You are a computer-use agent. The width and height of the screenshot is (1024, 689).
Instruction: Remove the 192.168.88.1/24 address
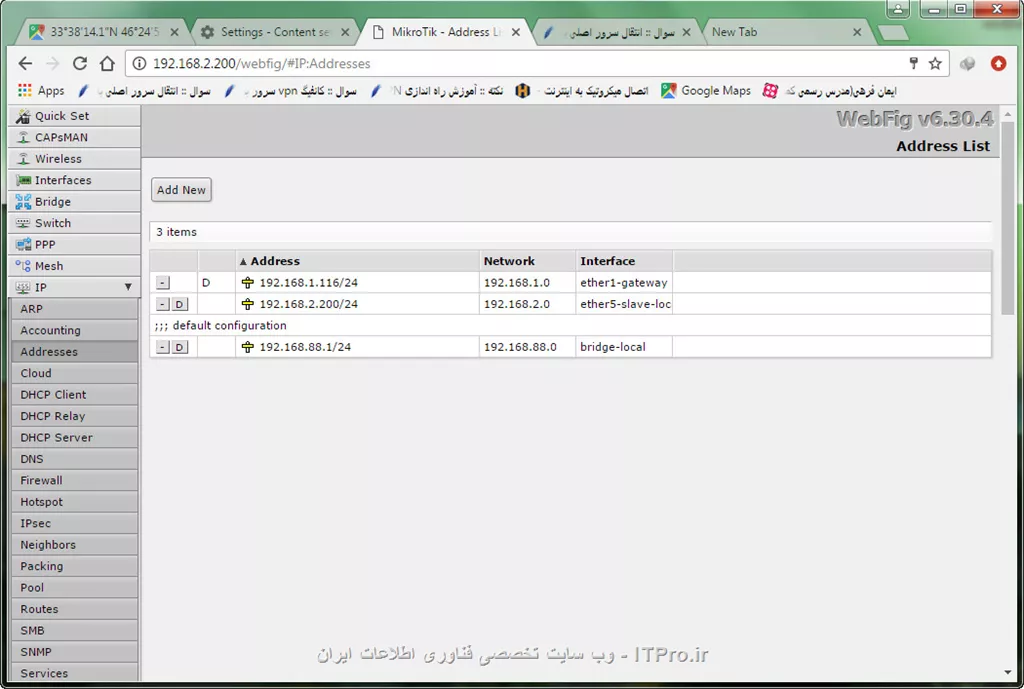(163, 347)
